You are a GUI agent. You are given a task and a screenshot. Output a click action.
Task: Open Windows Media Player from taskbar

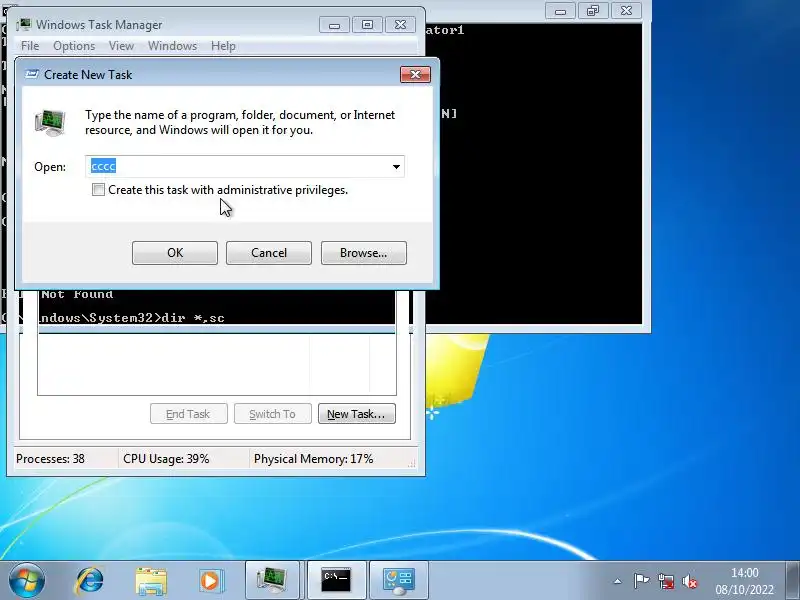(211, 581)
